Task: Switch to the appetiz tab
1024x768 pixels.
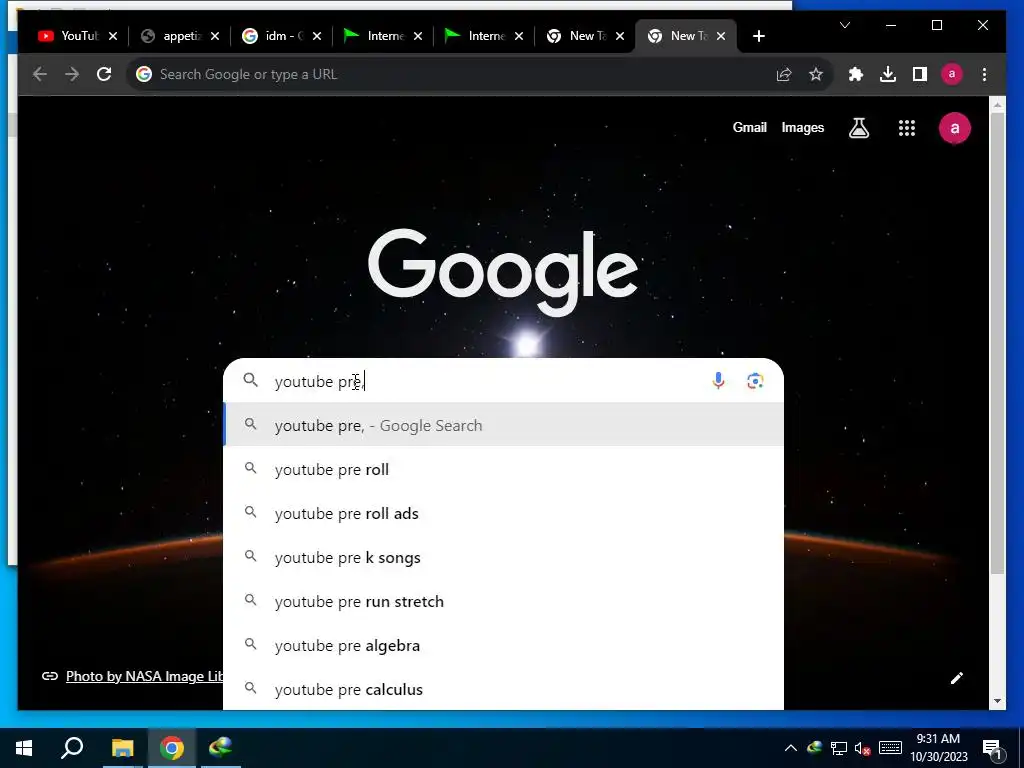Action: pyautogui.click(x=172, y=36)
